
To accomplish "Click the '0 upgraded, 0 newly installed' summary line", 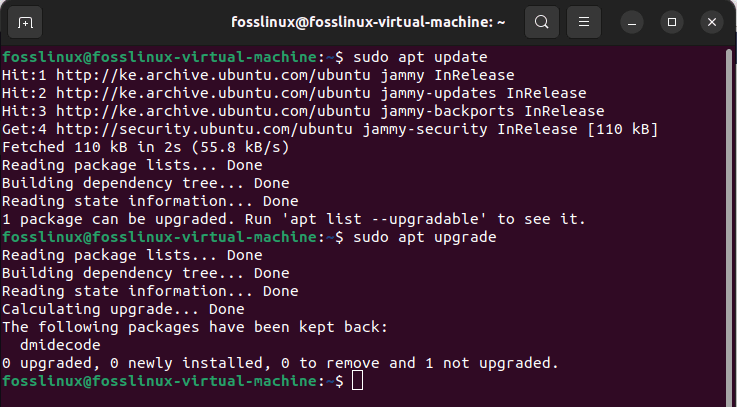I will 280,363.
